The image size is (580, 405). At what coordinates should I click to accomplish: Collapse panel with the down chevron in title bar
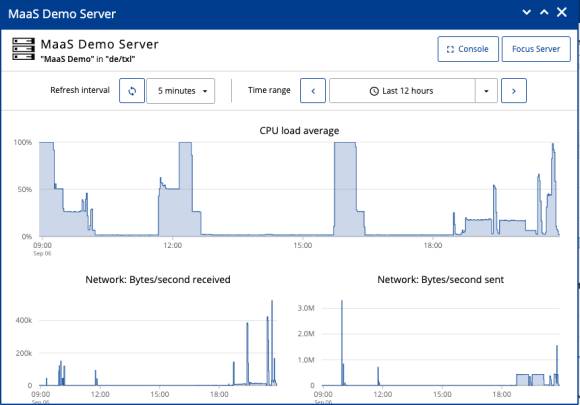[526, 12]
